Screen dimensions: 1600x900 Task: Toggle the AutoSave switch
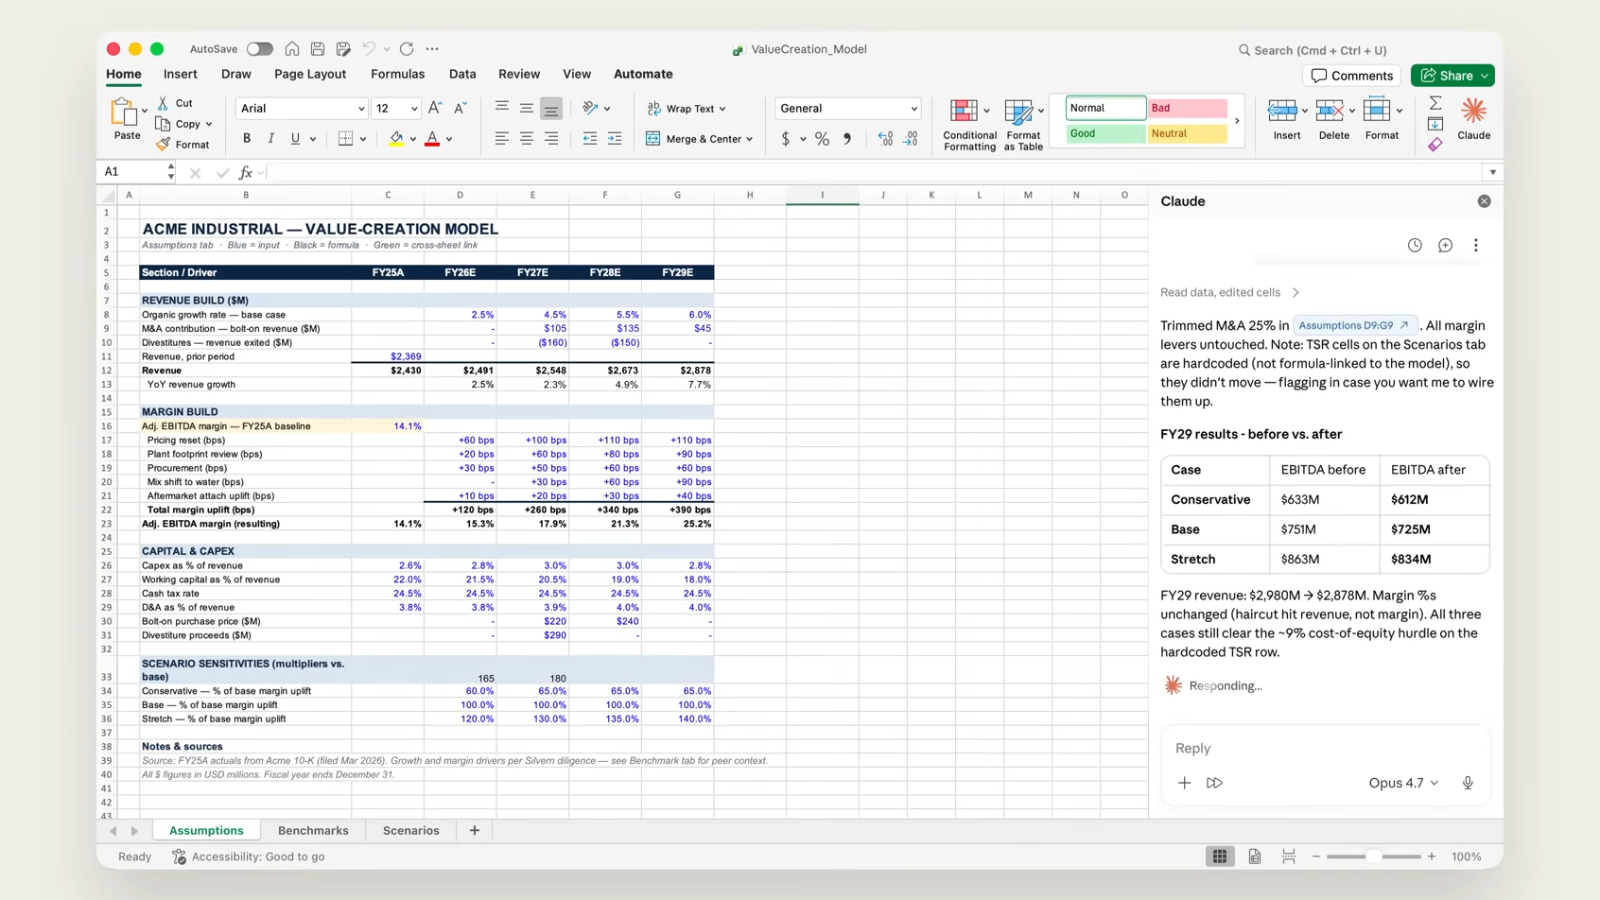(x=260, y=49)
